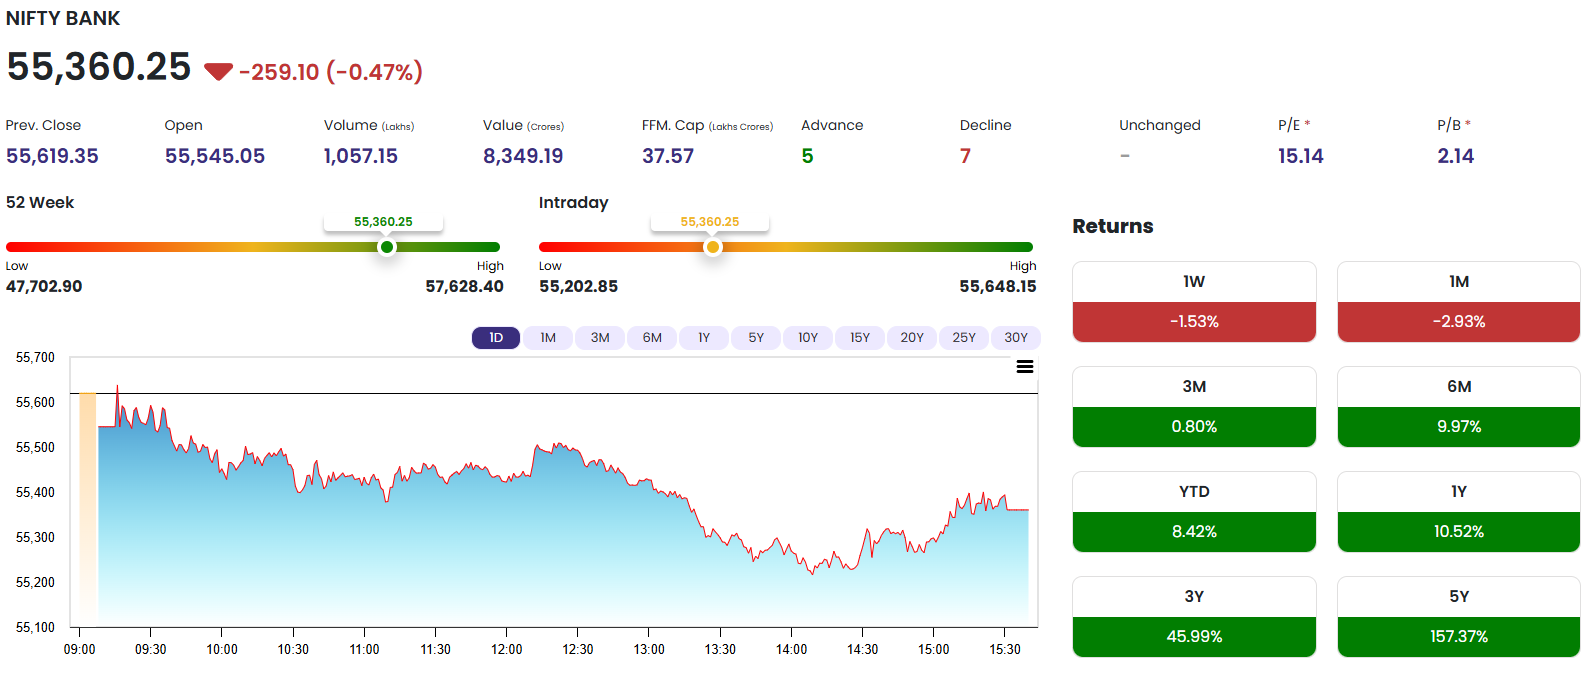Click the Intraday 55,360.25 tooltip label
Image resolution: width=1595 pixels, height=674 pixels.
pos(710,222)
